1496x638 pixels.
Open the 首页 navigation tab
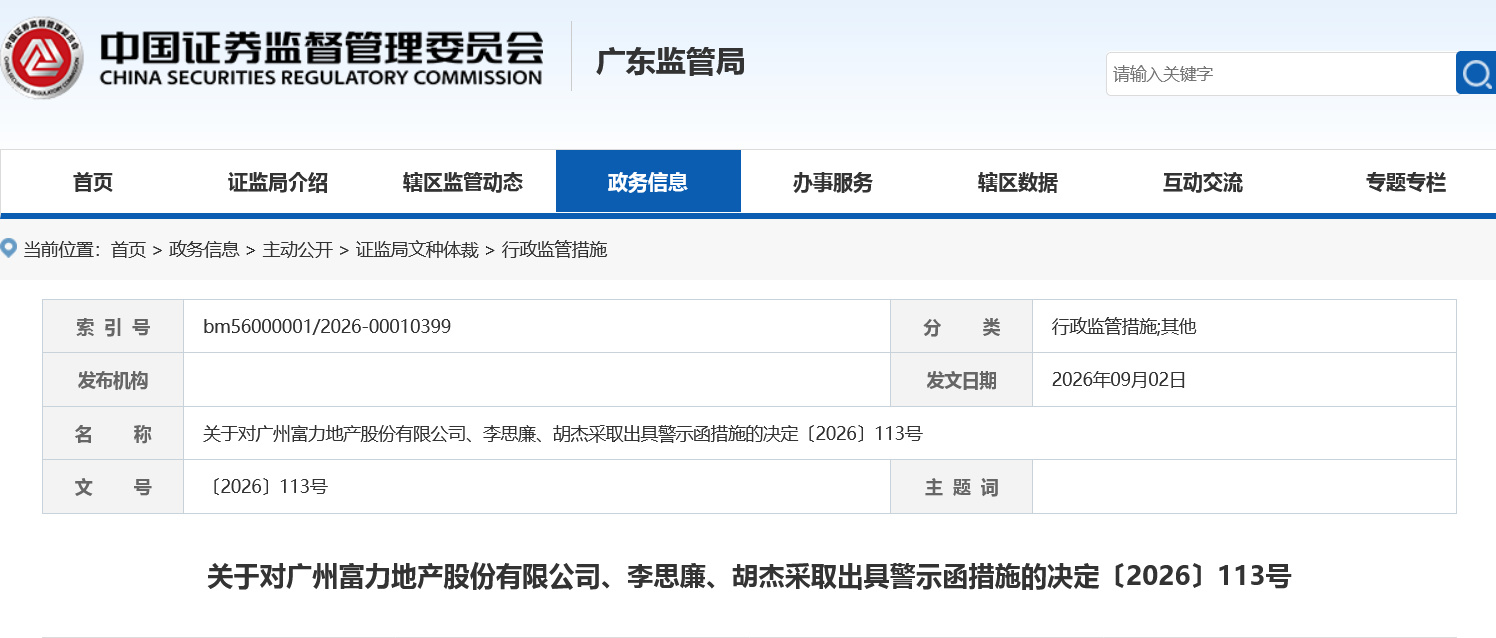pyautogui.click(x=93, y=182)
